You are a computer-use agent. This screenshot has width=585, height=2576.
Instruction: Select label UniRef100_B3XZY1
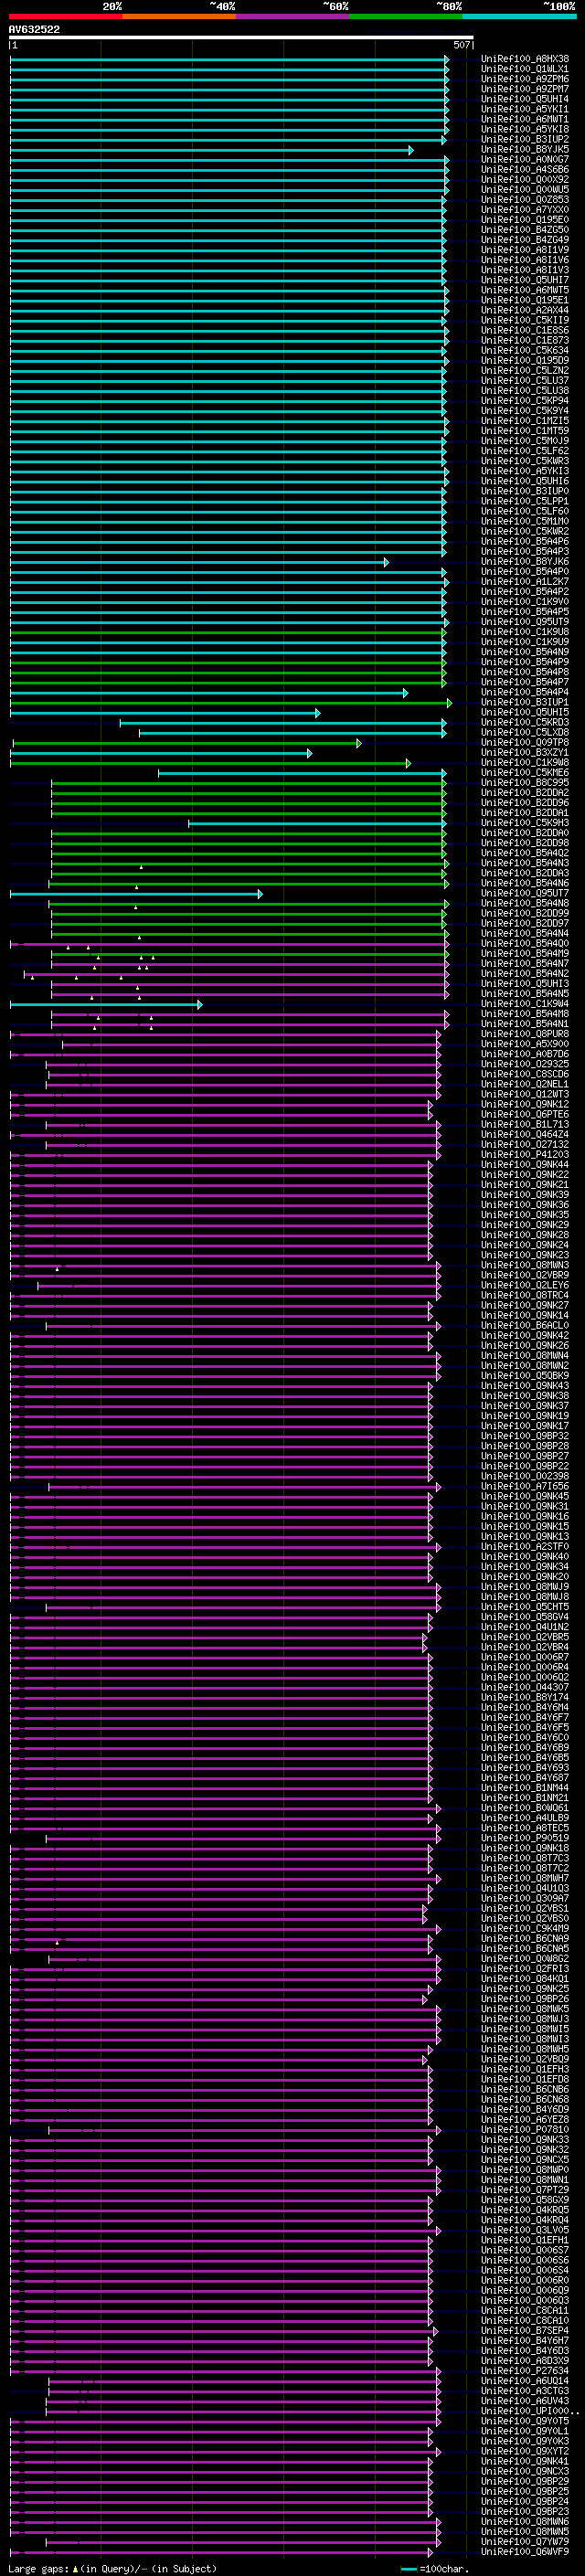pyautogui.click(x=525, y=753)
